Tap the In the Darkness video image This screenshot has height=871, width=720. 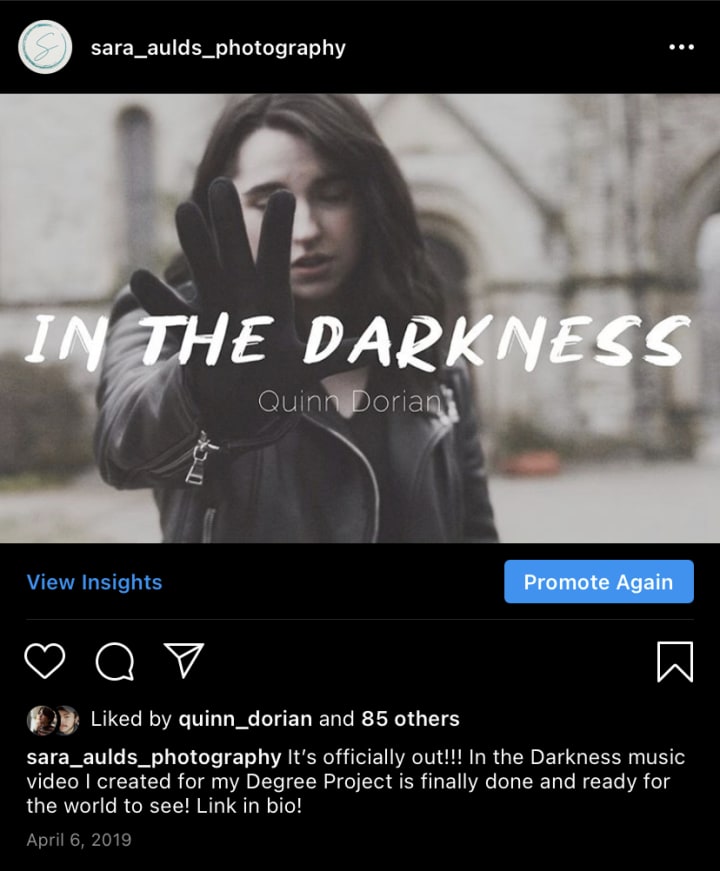point(360,318)
